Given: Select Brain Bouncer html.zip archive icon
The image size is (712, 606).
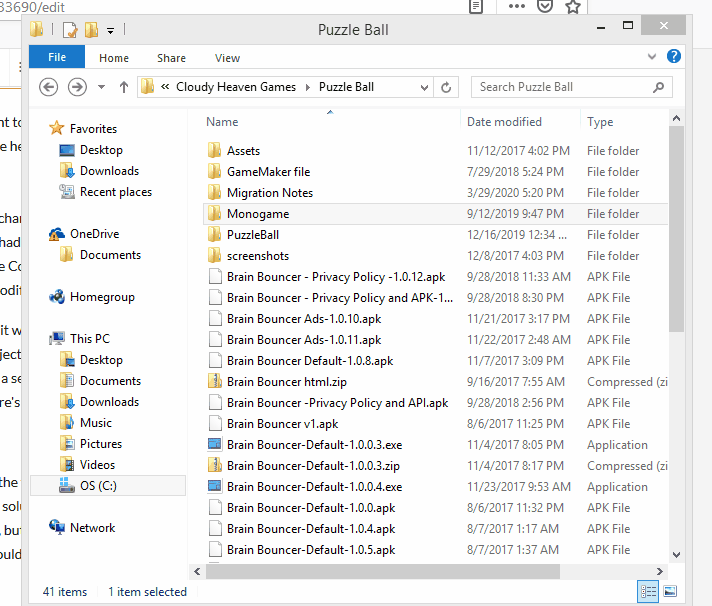Looking at the screenshot, I should tap(215, 381).
